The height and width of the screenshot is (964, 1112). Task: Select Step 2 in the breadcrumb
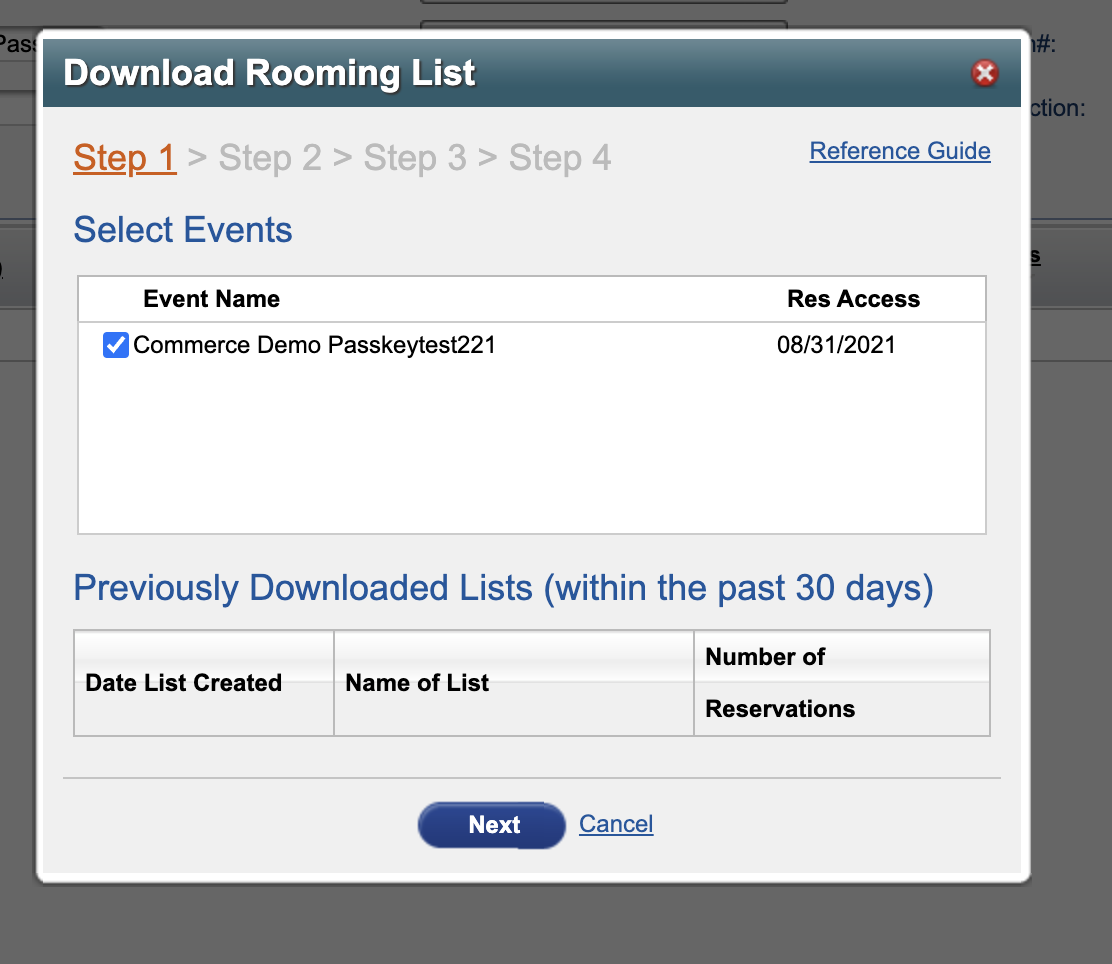pos(269,157)
